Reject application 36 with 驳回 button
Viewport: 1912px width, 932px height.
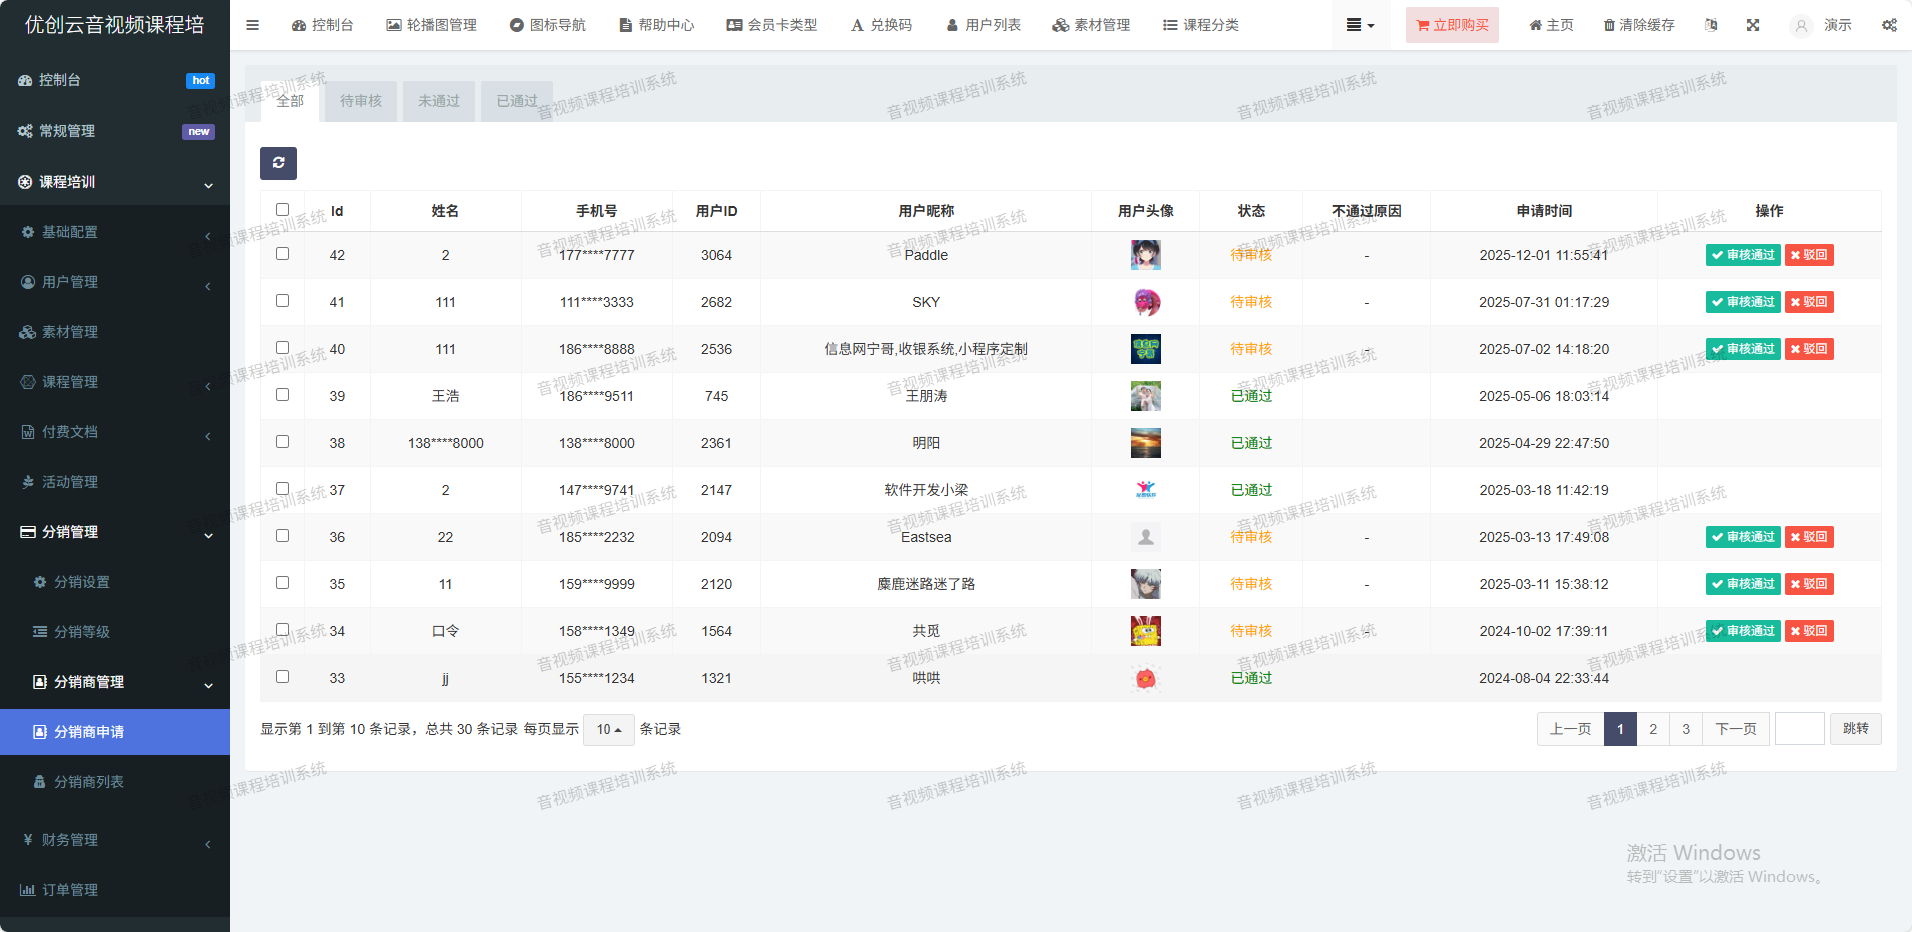click(1809, 537)
